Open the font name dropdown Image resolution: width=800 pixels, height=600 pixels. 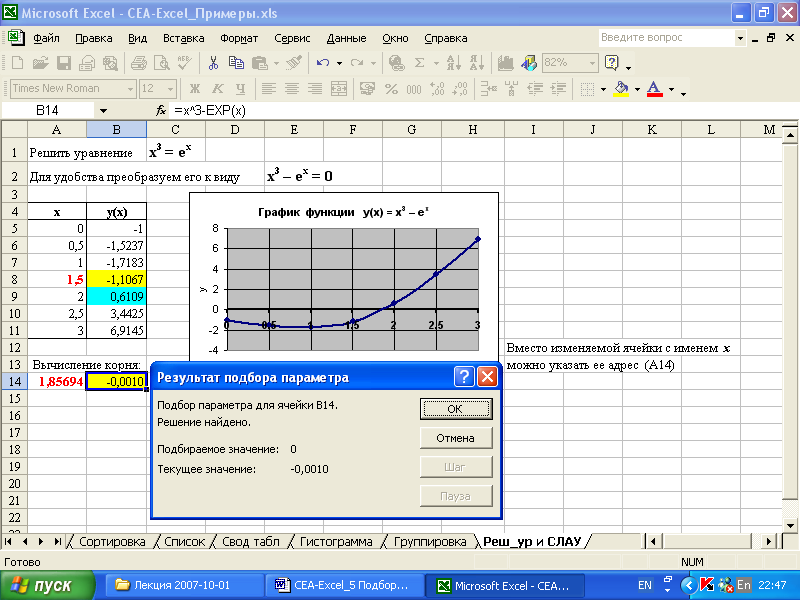point(130,89)
